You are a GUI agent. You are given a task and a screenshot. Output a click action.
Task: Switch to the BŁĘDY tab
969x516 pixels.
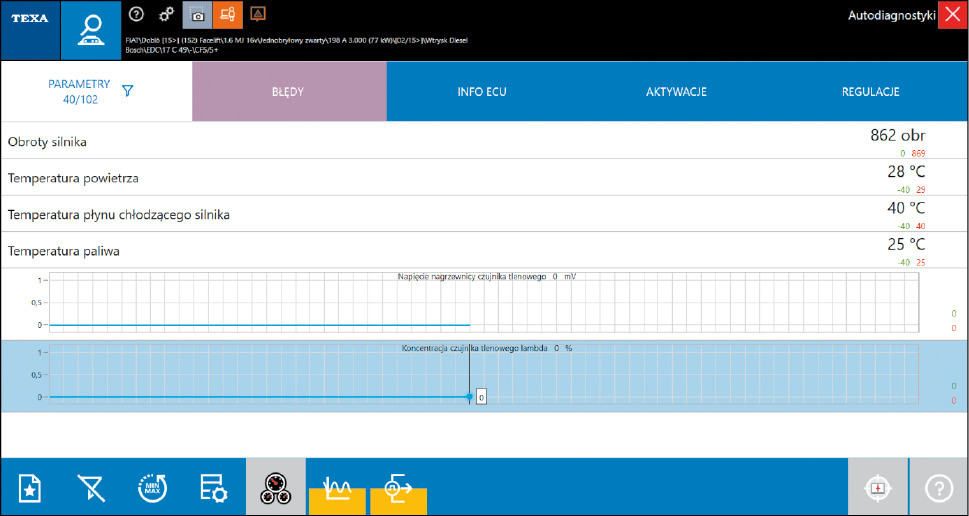point(288,92)
